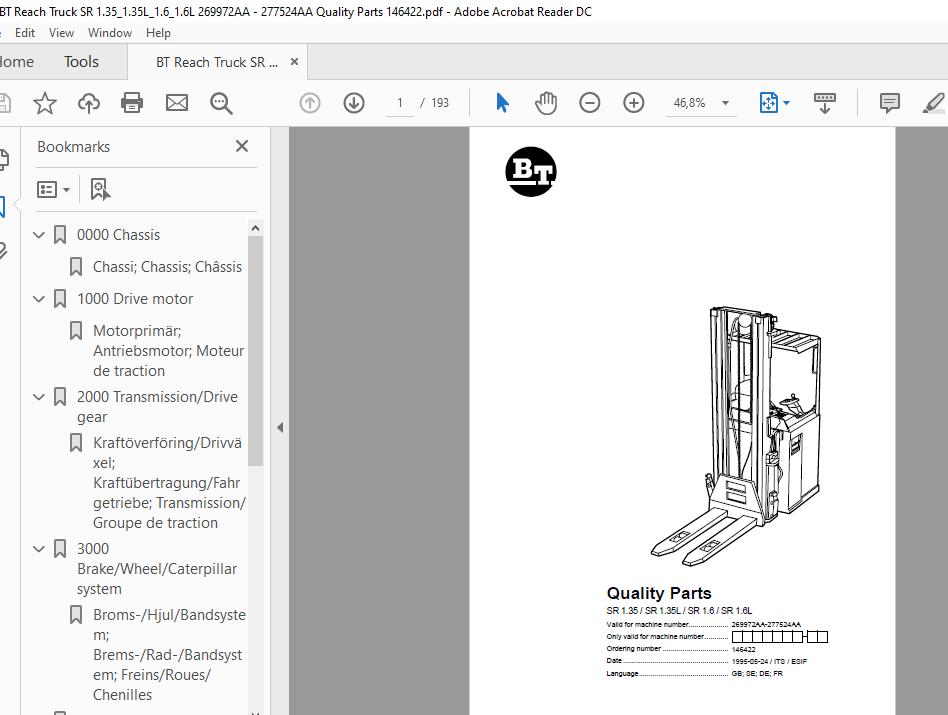Click the upload to cloud icon
The image size is (948, 715).
88,103
